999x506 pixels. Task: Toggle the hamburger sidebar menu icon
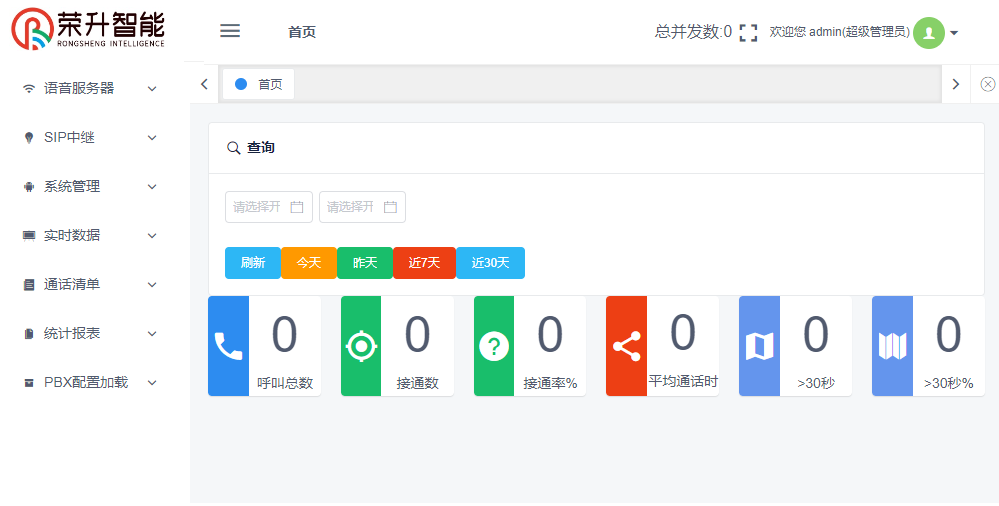230,31
